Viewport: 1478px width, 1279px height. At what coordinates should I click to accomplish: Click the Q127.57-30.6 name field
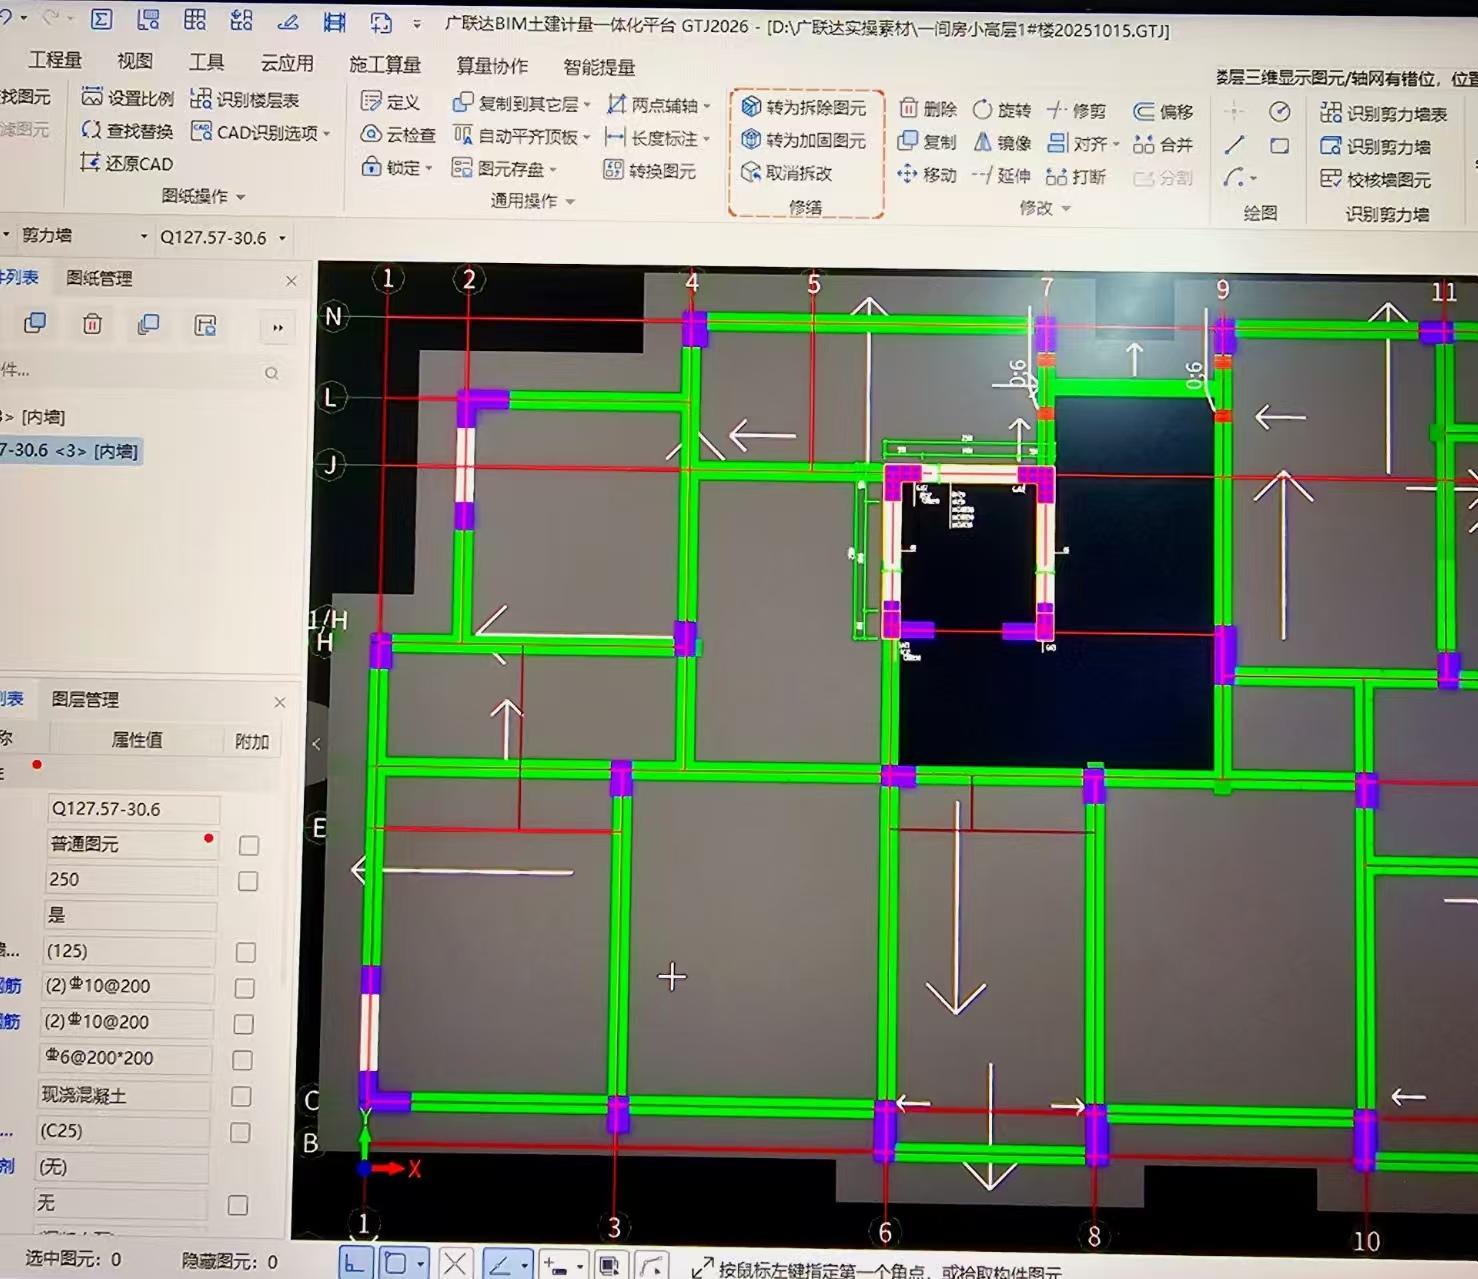(x=132, y=809)
